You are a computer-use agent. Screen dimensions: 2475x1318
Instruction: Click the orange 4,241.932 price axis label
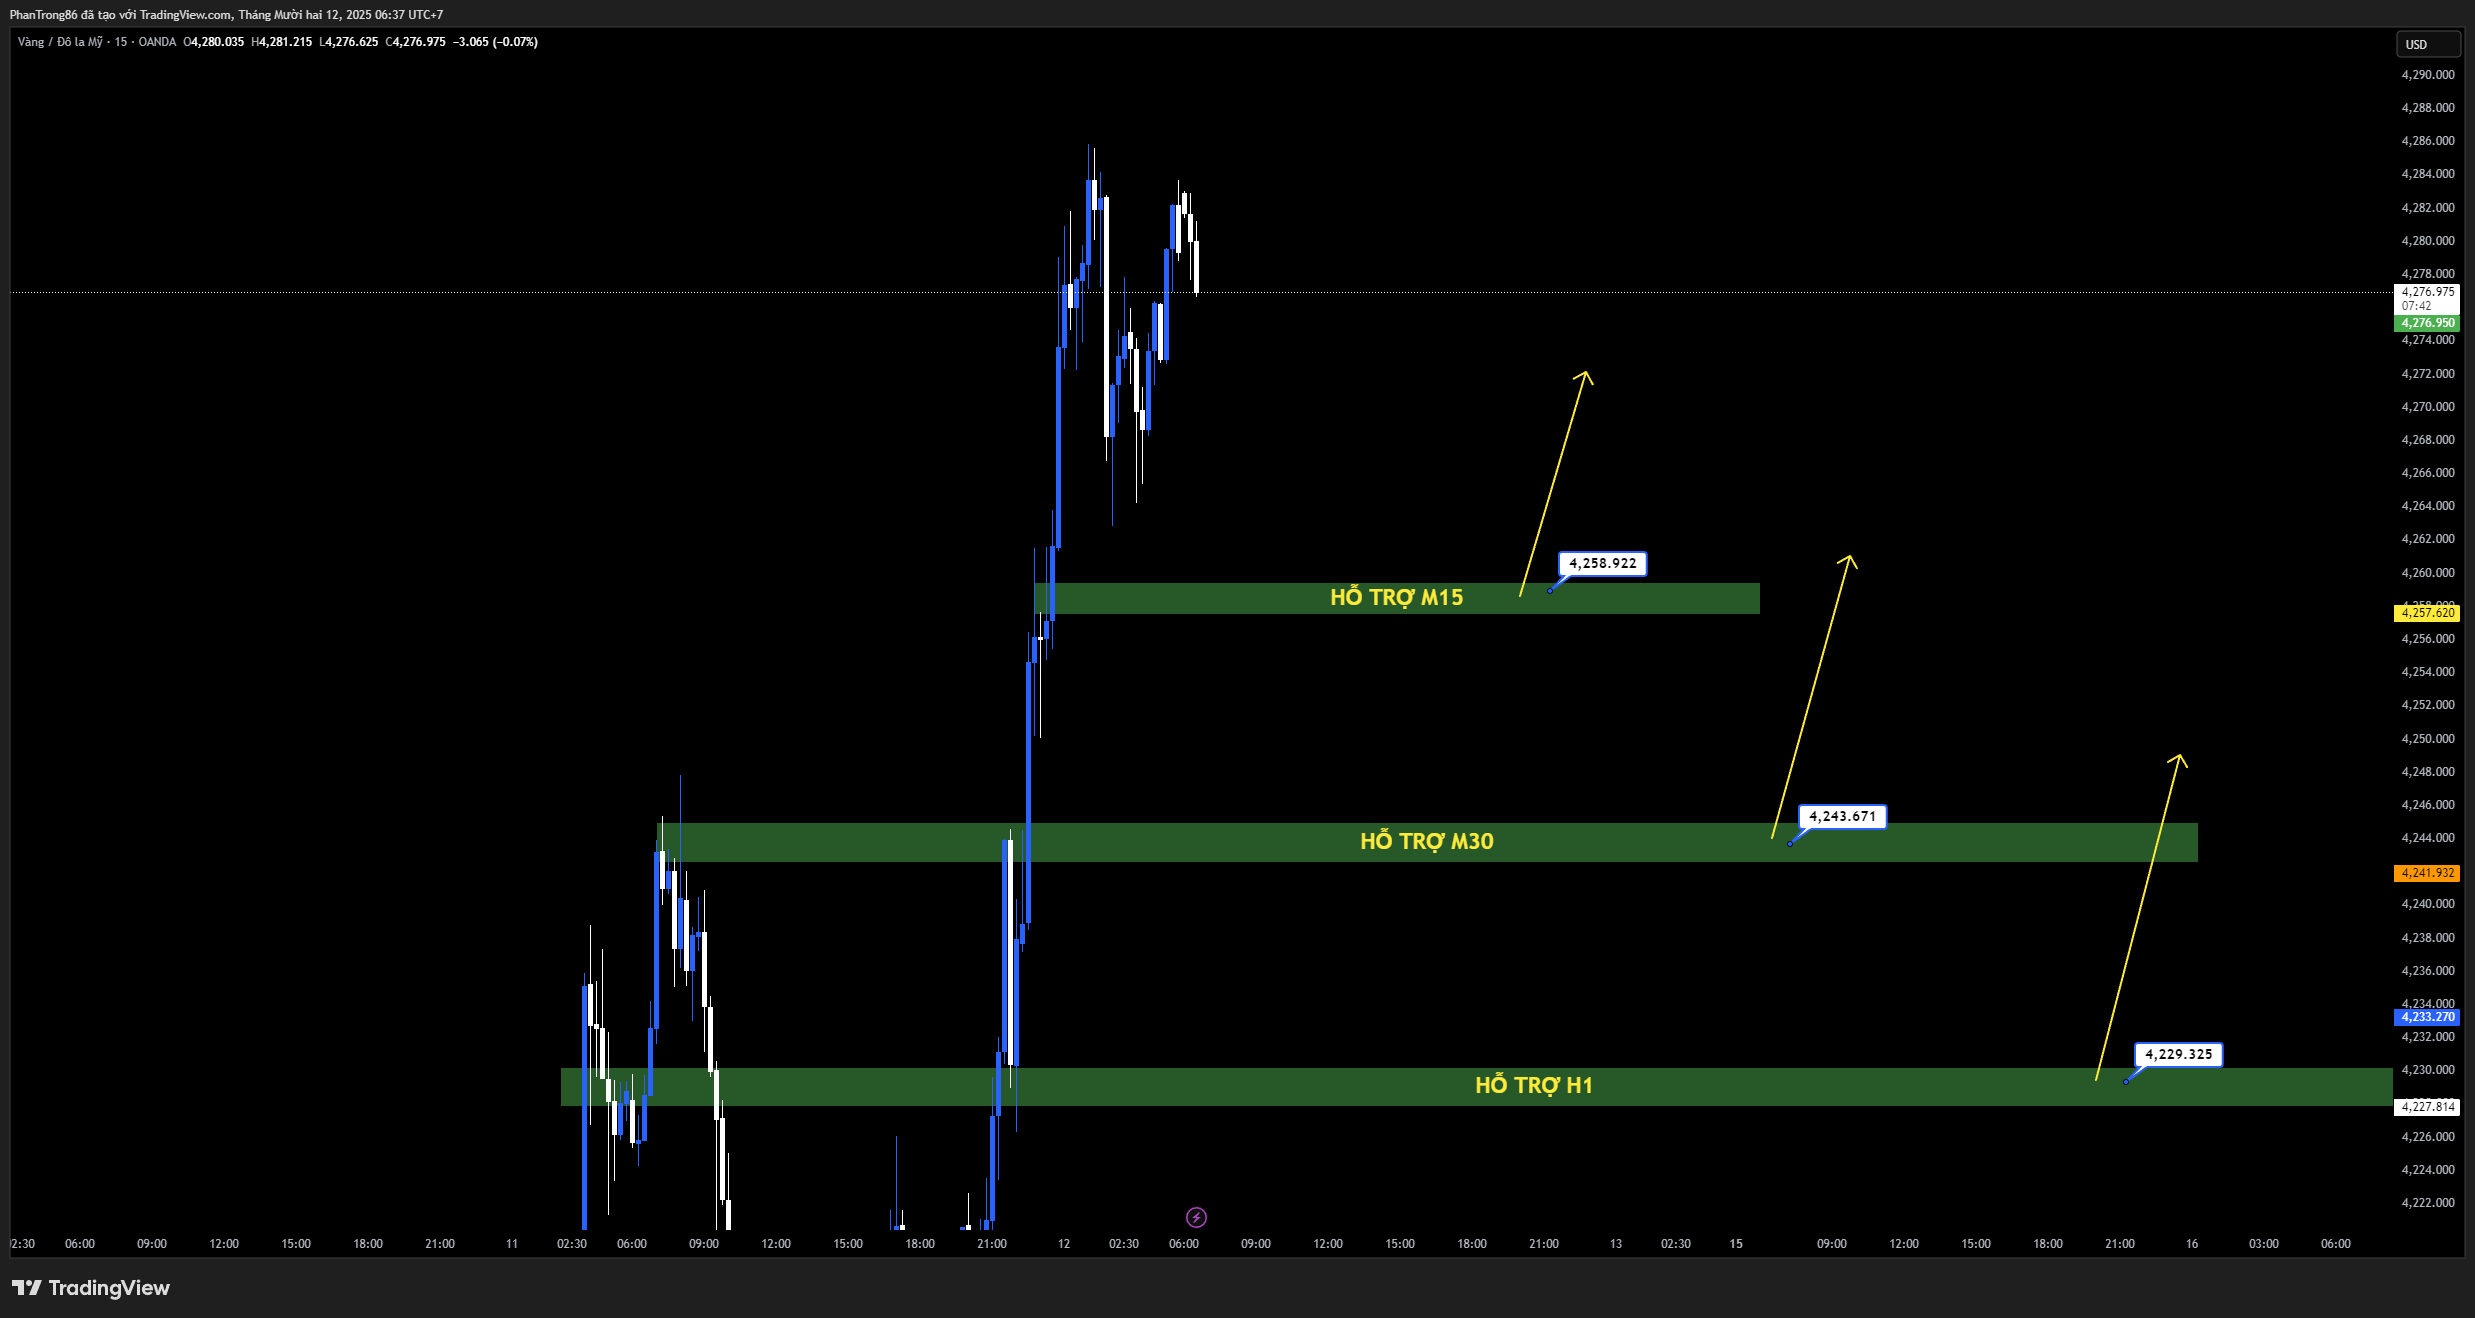[x=2428, y=873]
